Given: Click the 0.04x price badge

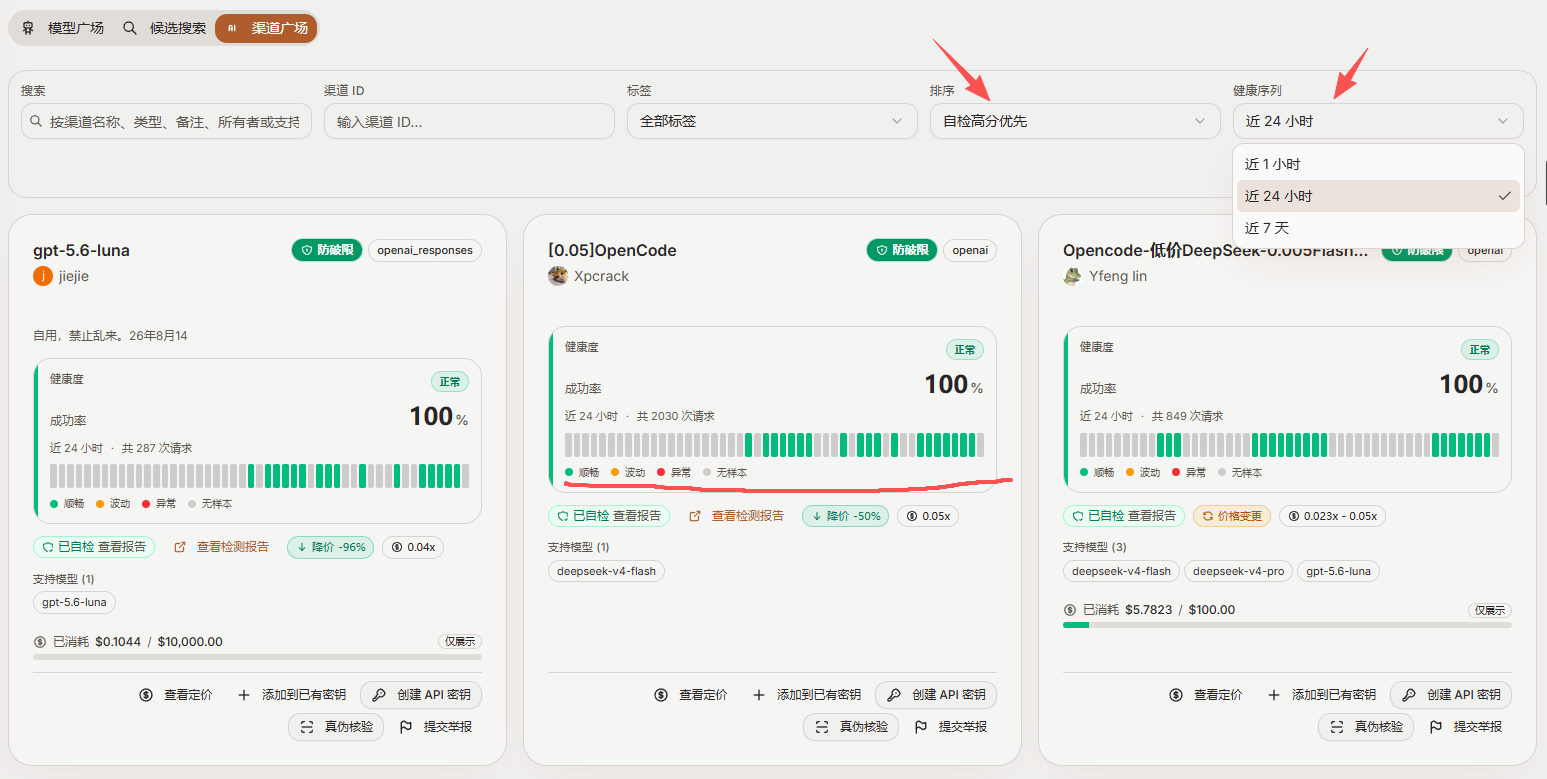Looking at the screenshot, I should [x=413, y=547].
